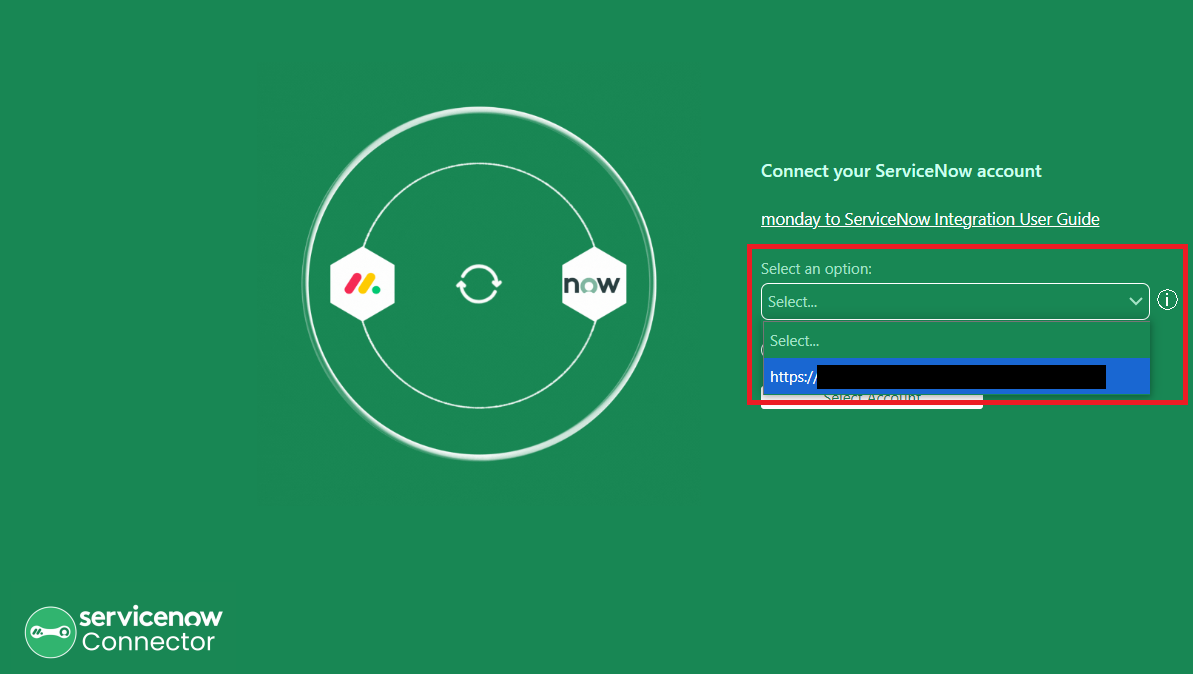Open the 'Select an option' dropdown
1193x674 pixels.
[x=955, y=302]
